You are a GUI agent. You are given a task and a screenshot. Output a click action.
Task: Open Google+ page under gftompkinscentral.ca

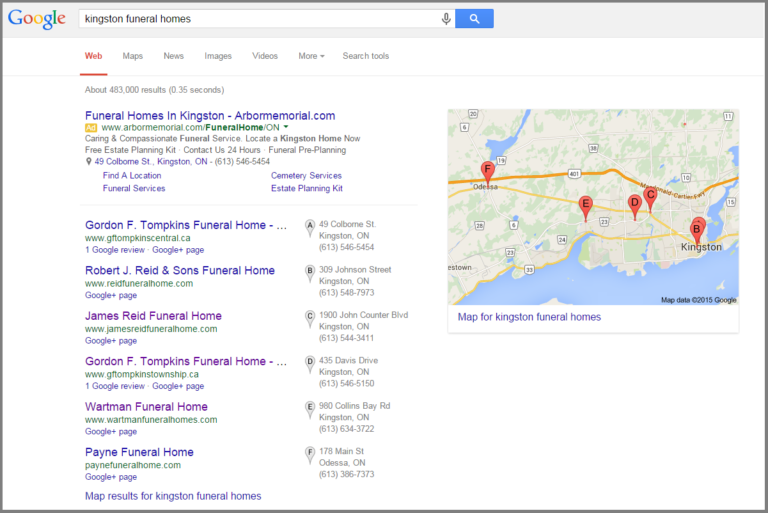click(x=178, y=250)
